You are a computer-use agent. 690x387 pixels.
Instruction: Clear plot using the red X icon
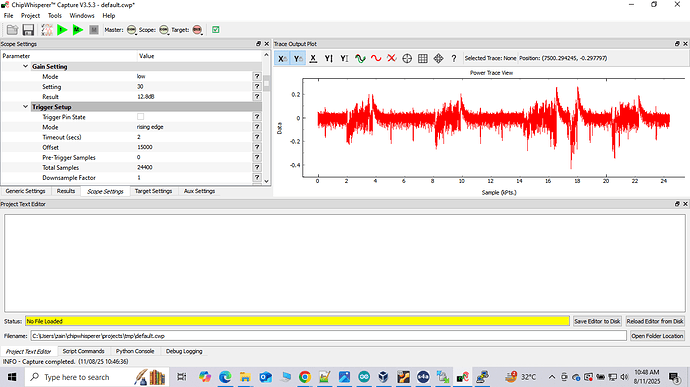(391, 58)
